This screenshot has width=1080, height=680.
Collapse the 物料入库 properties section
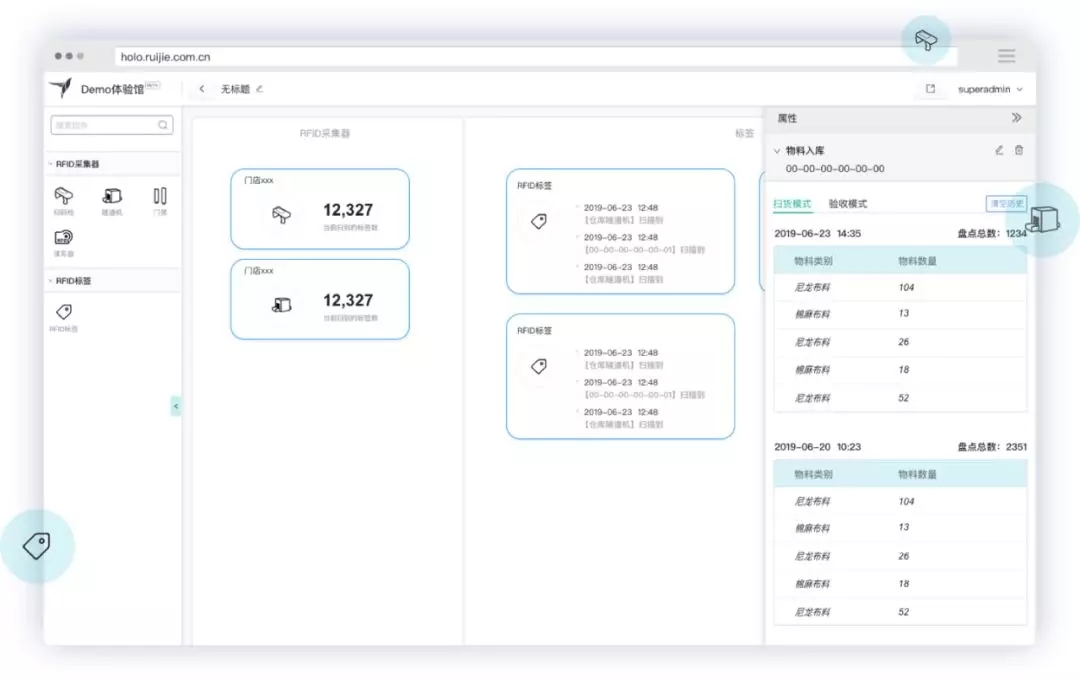[x=777, y=151]
